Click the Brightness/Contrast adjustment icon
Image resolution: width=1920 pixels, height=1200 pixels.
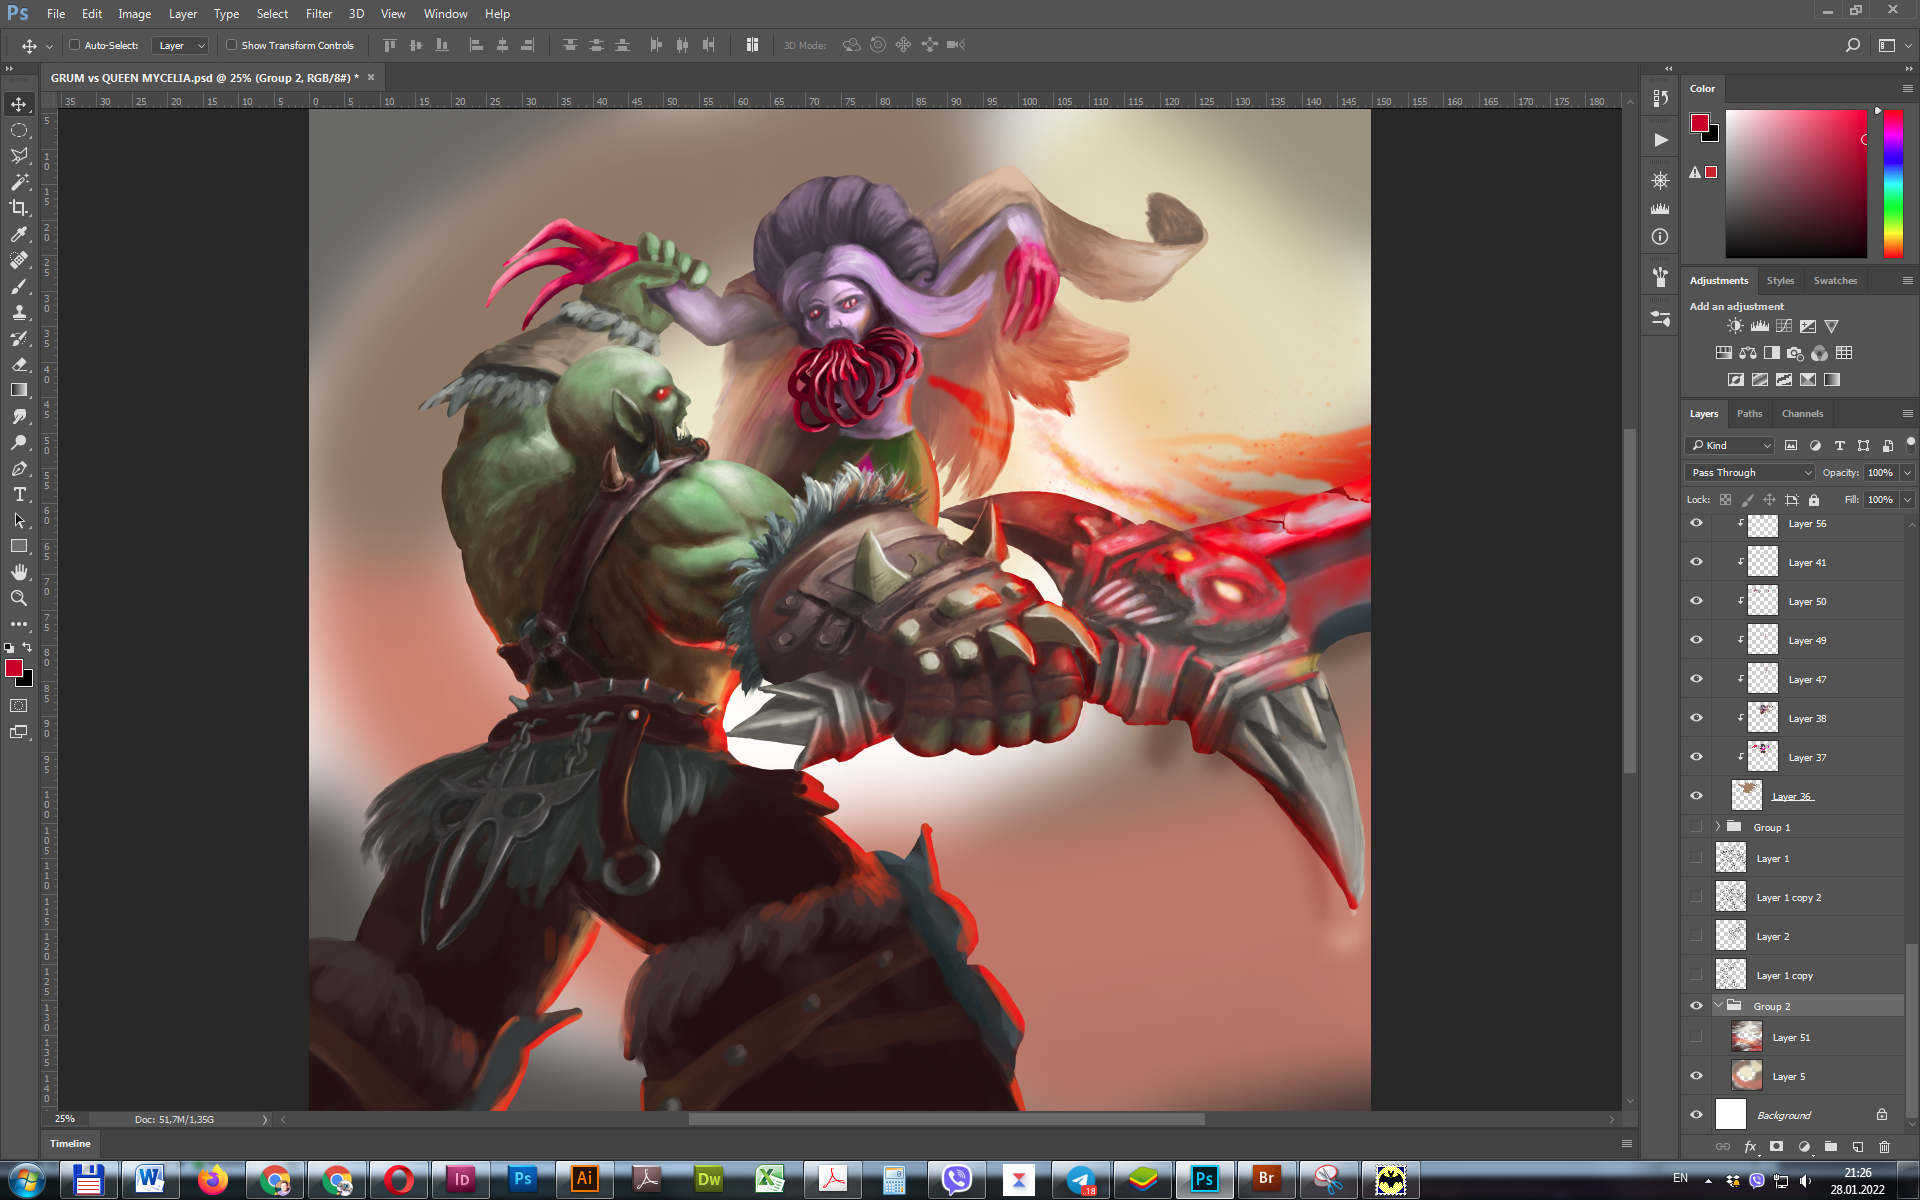pos(1735,326)
